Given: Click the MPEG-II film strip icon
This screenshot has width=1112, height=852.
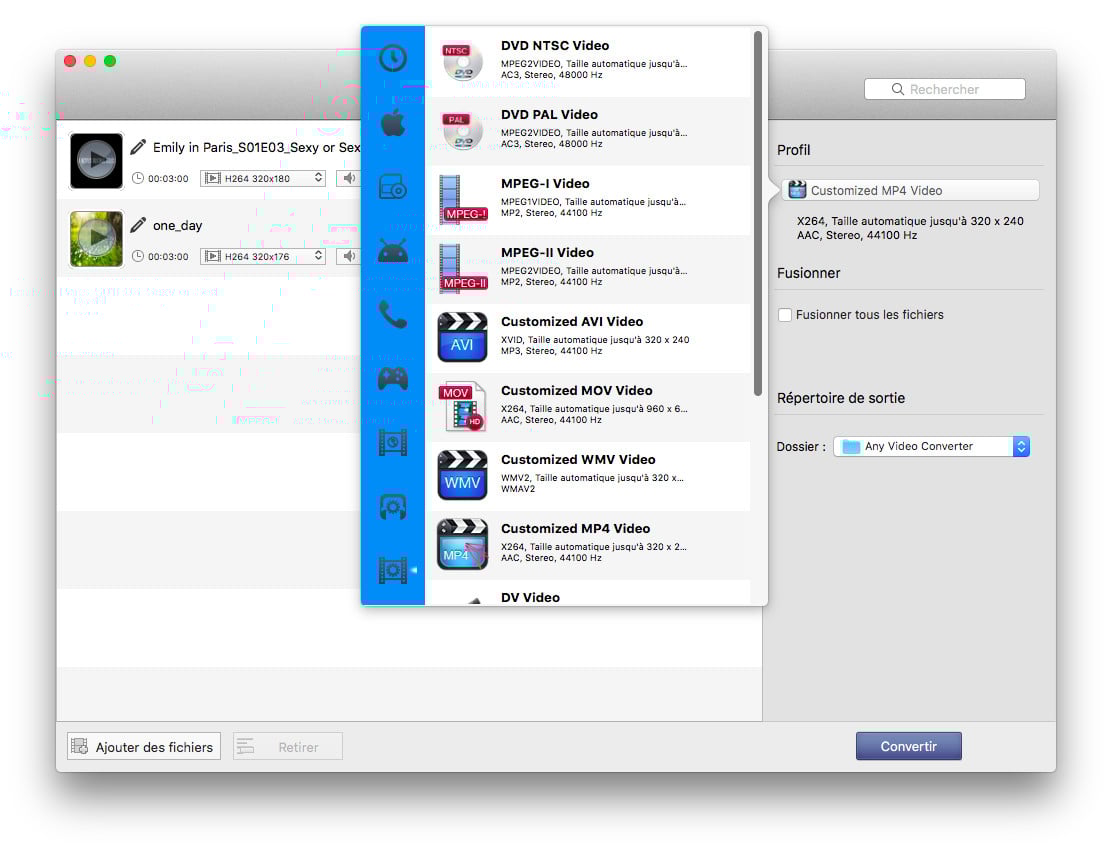Looking at the screenshot, I should coord(462,268).
